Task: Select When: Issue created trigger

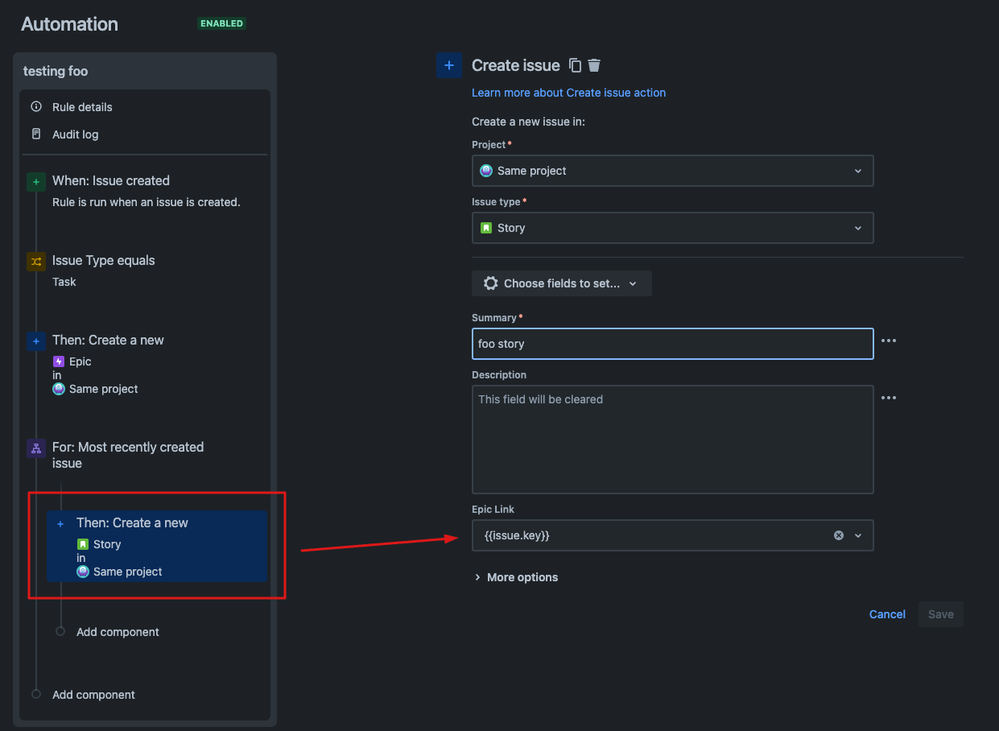Action: pos(111,180)
